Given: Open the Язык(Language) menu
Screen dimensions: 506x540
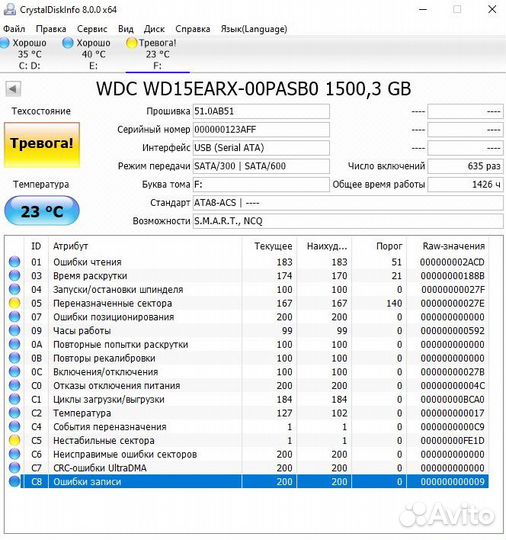Looking at the screenshot, I should click(254, 29).
